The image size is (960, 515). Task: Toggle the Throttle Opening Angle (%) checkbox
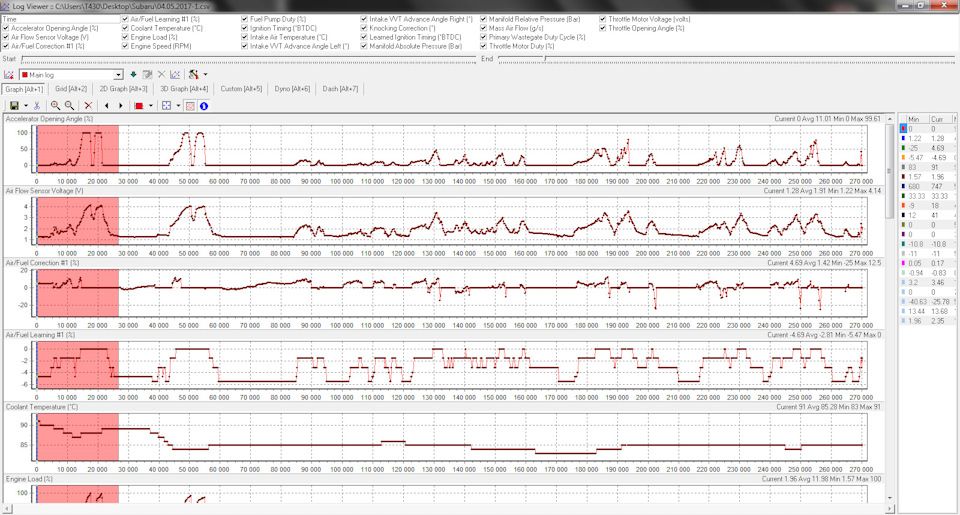[x=603, y=28]
